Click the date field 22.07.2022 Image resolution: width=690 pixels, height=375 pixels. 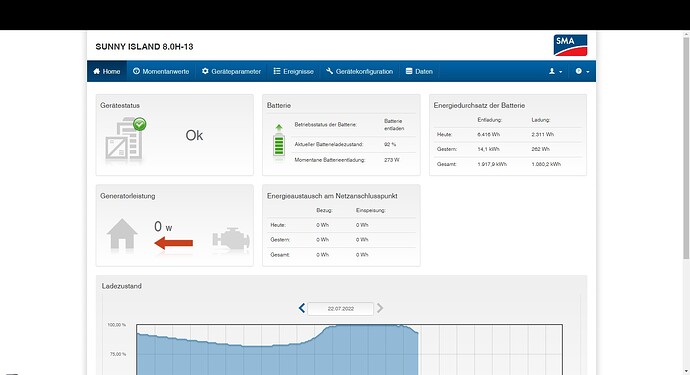(341, 309)
